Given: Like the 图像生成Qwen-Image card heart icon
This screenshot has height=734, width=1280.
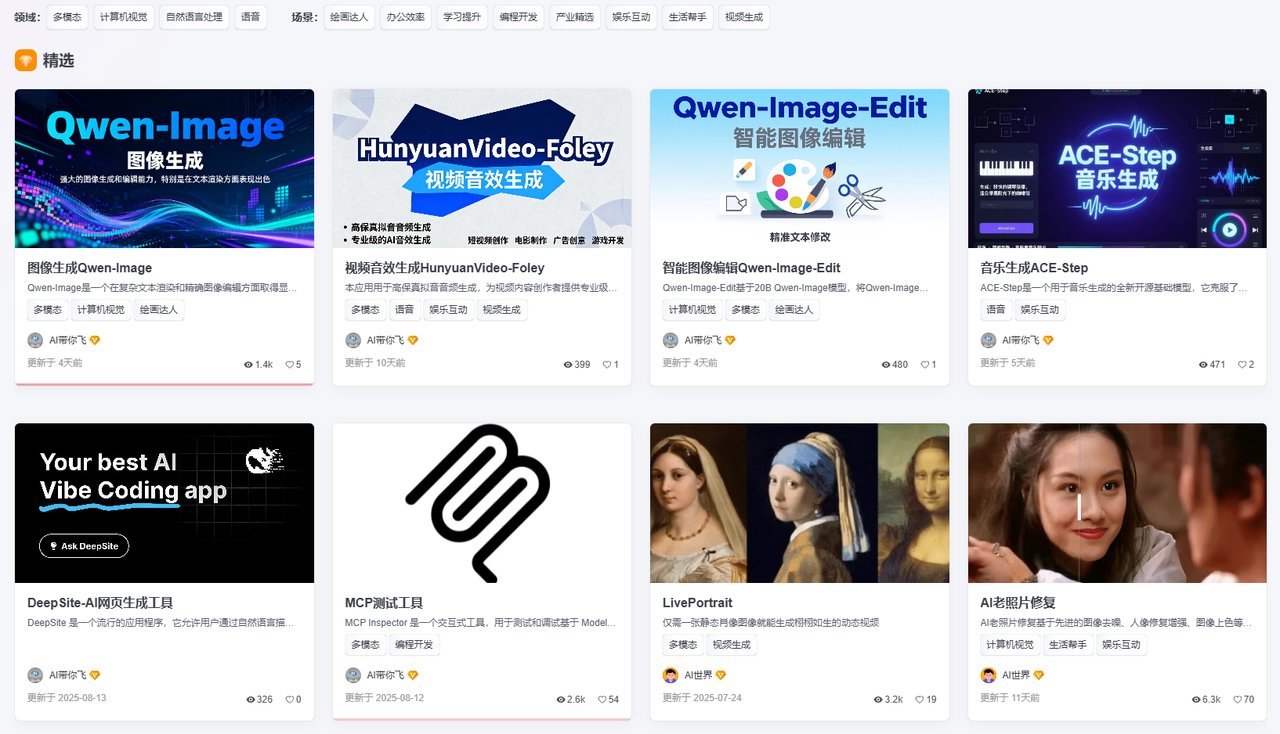Looking at the screenshot, I should tap(289, 365).
